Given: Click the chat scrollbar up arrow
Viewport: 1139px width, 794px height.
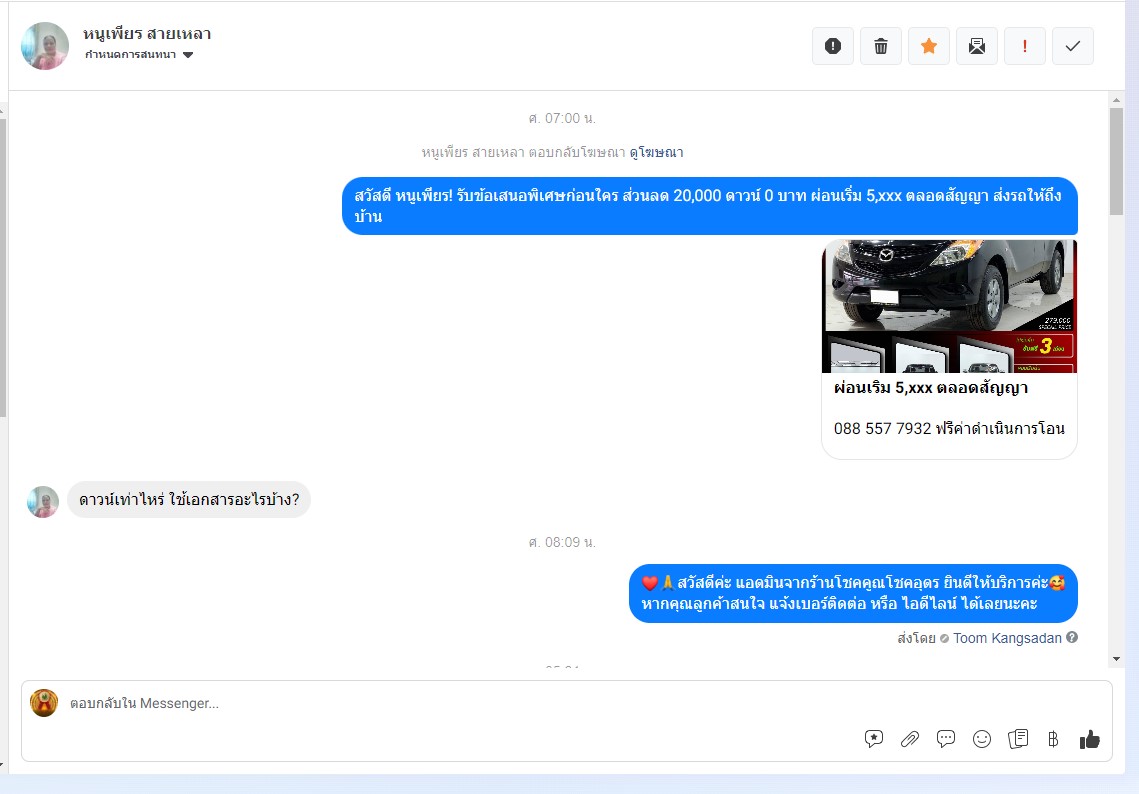Looking at the screenshot, I should [1116, 100].
